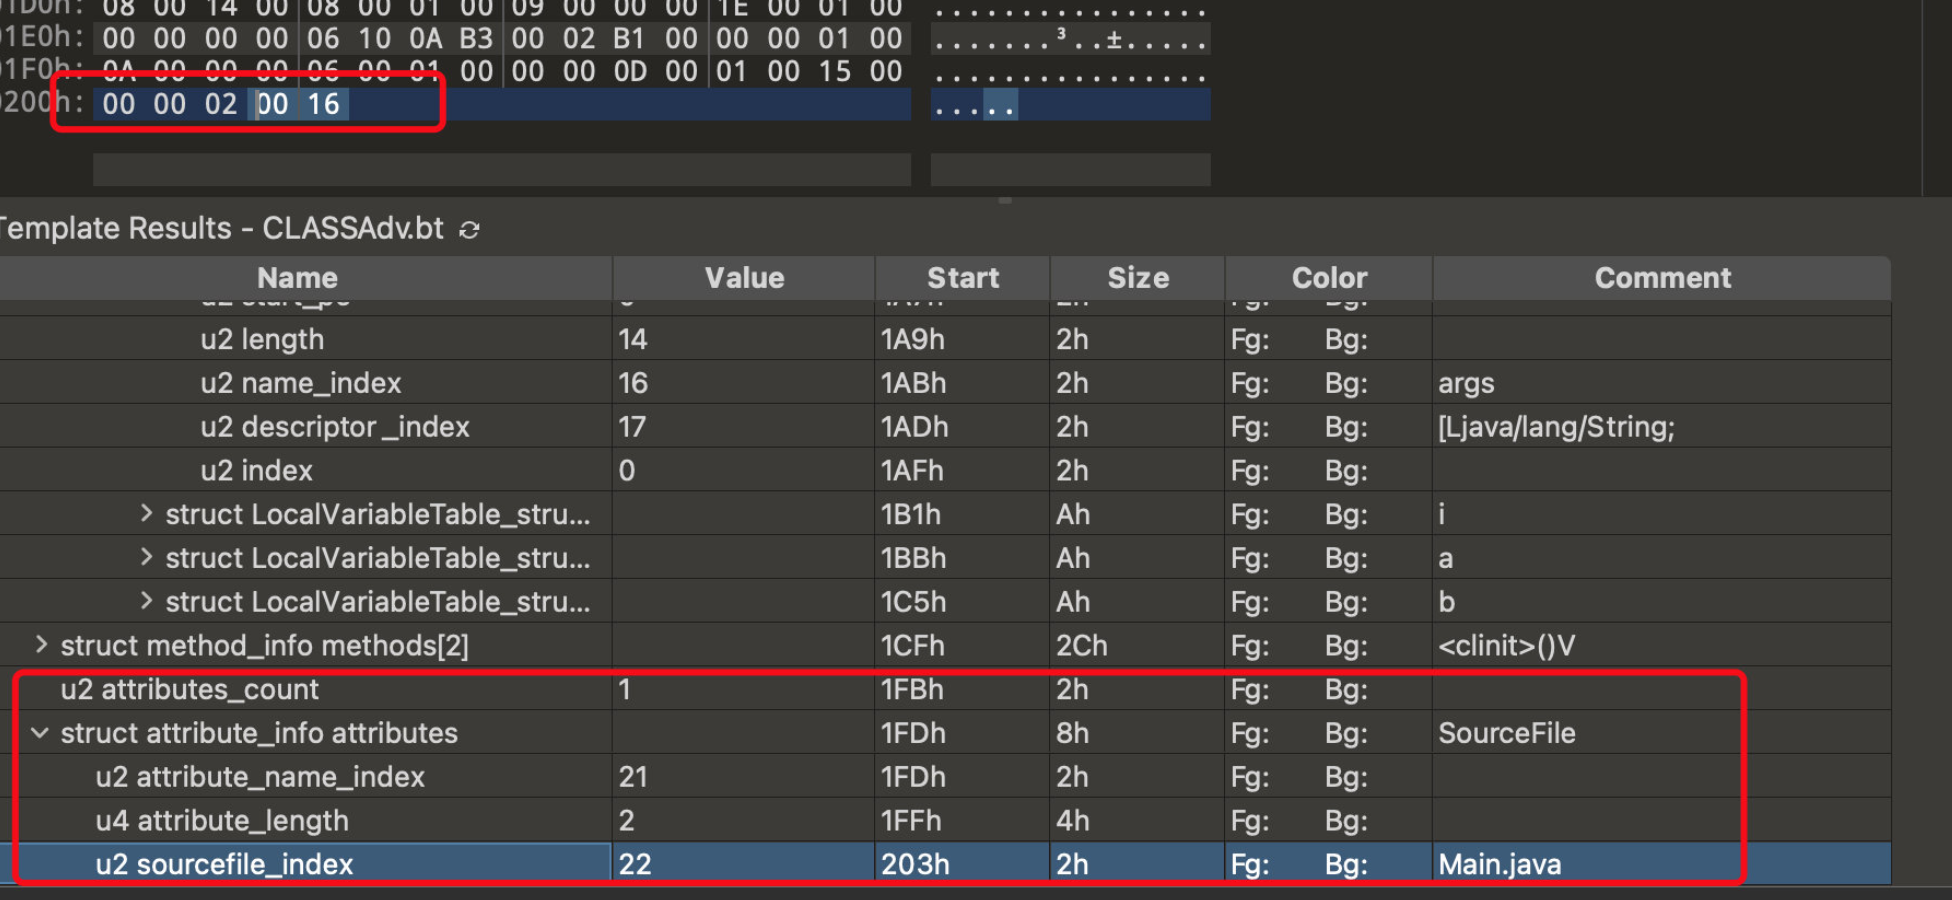The image size is (1952, 900).
Task: Click the '<clinit>()V' comment cell
Action: (x=1506, y=645)
